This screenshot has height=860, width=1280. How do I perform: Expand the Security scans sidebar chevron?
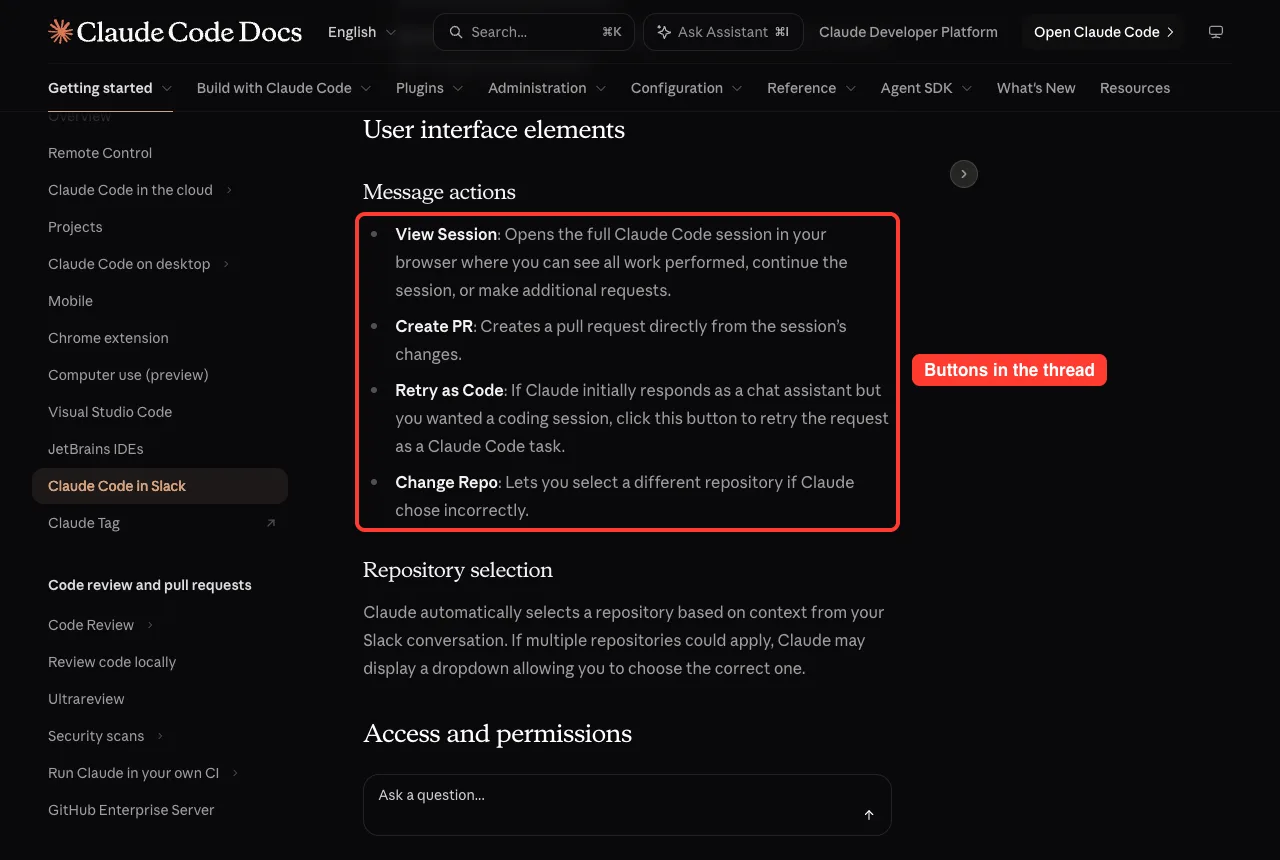coord(160,736)
